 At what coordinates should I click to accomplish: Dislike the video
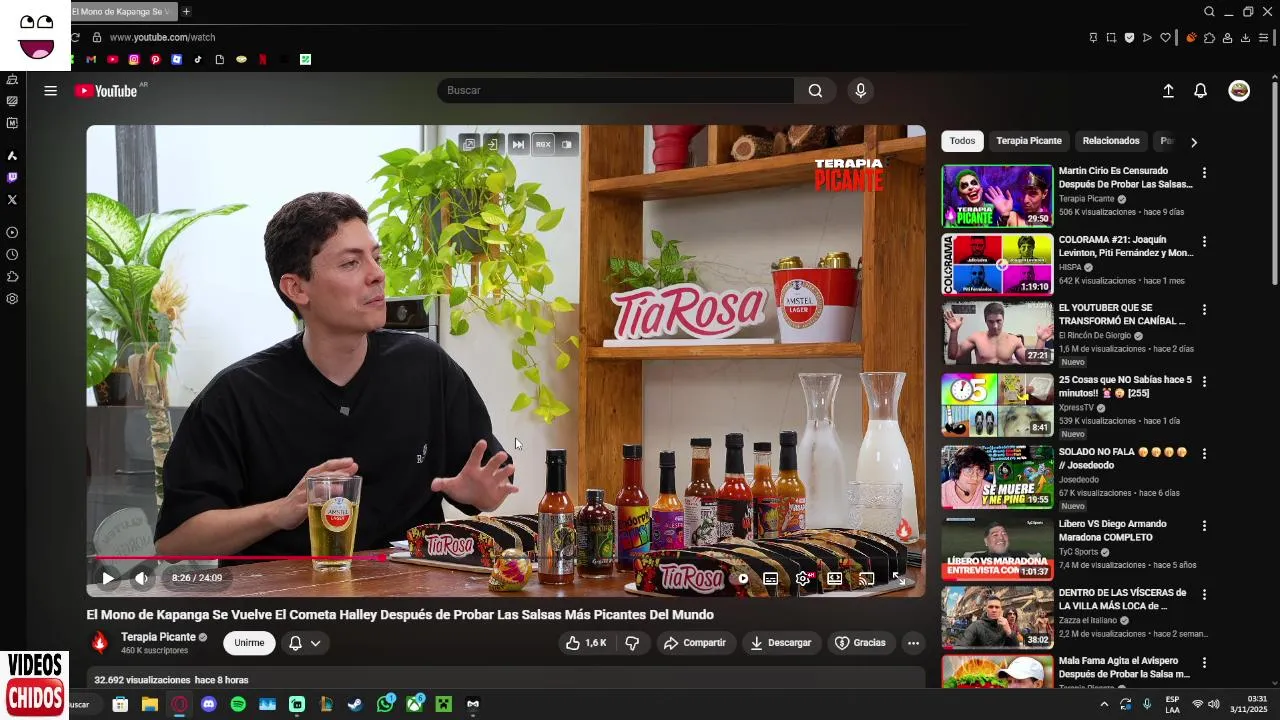coord(632,643)
